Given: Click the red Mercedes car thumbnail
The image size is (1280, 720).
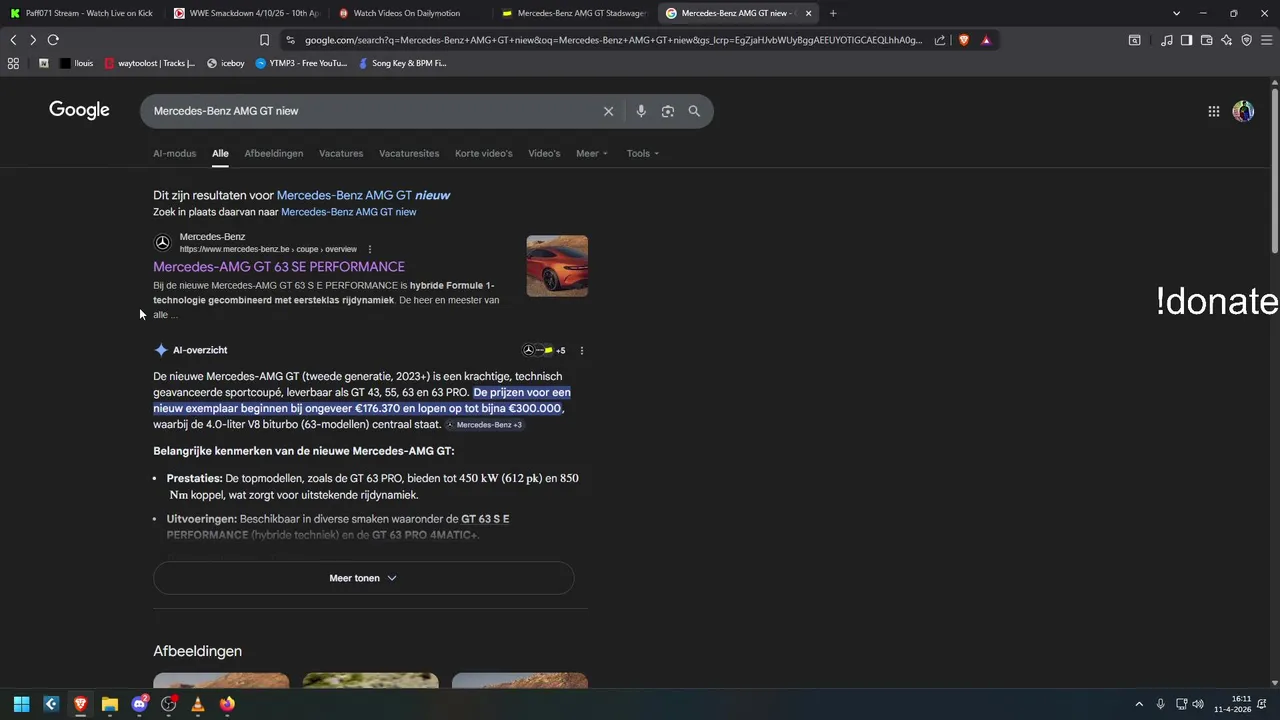Looking at the screenshot, I should 557,266.
